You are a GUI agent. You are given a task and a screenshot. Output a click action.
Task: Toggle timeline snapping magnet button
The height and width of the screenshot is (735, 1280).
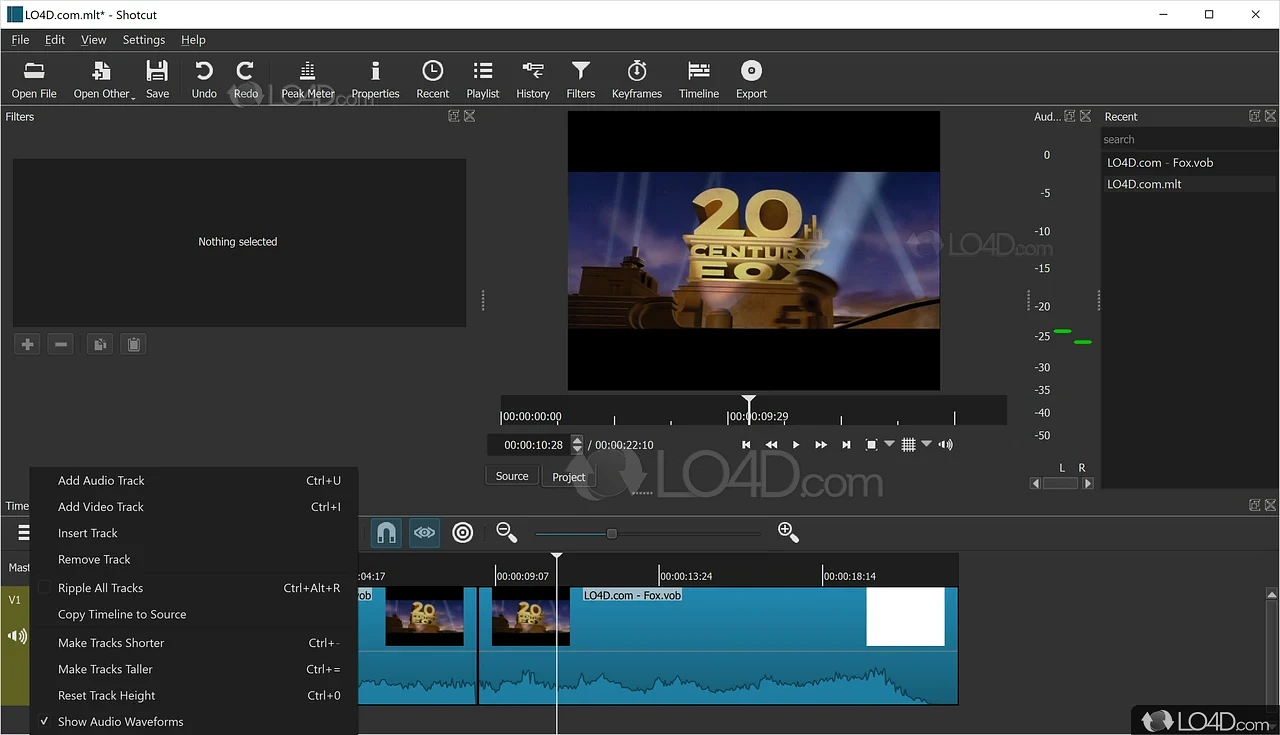386,533
